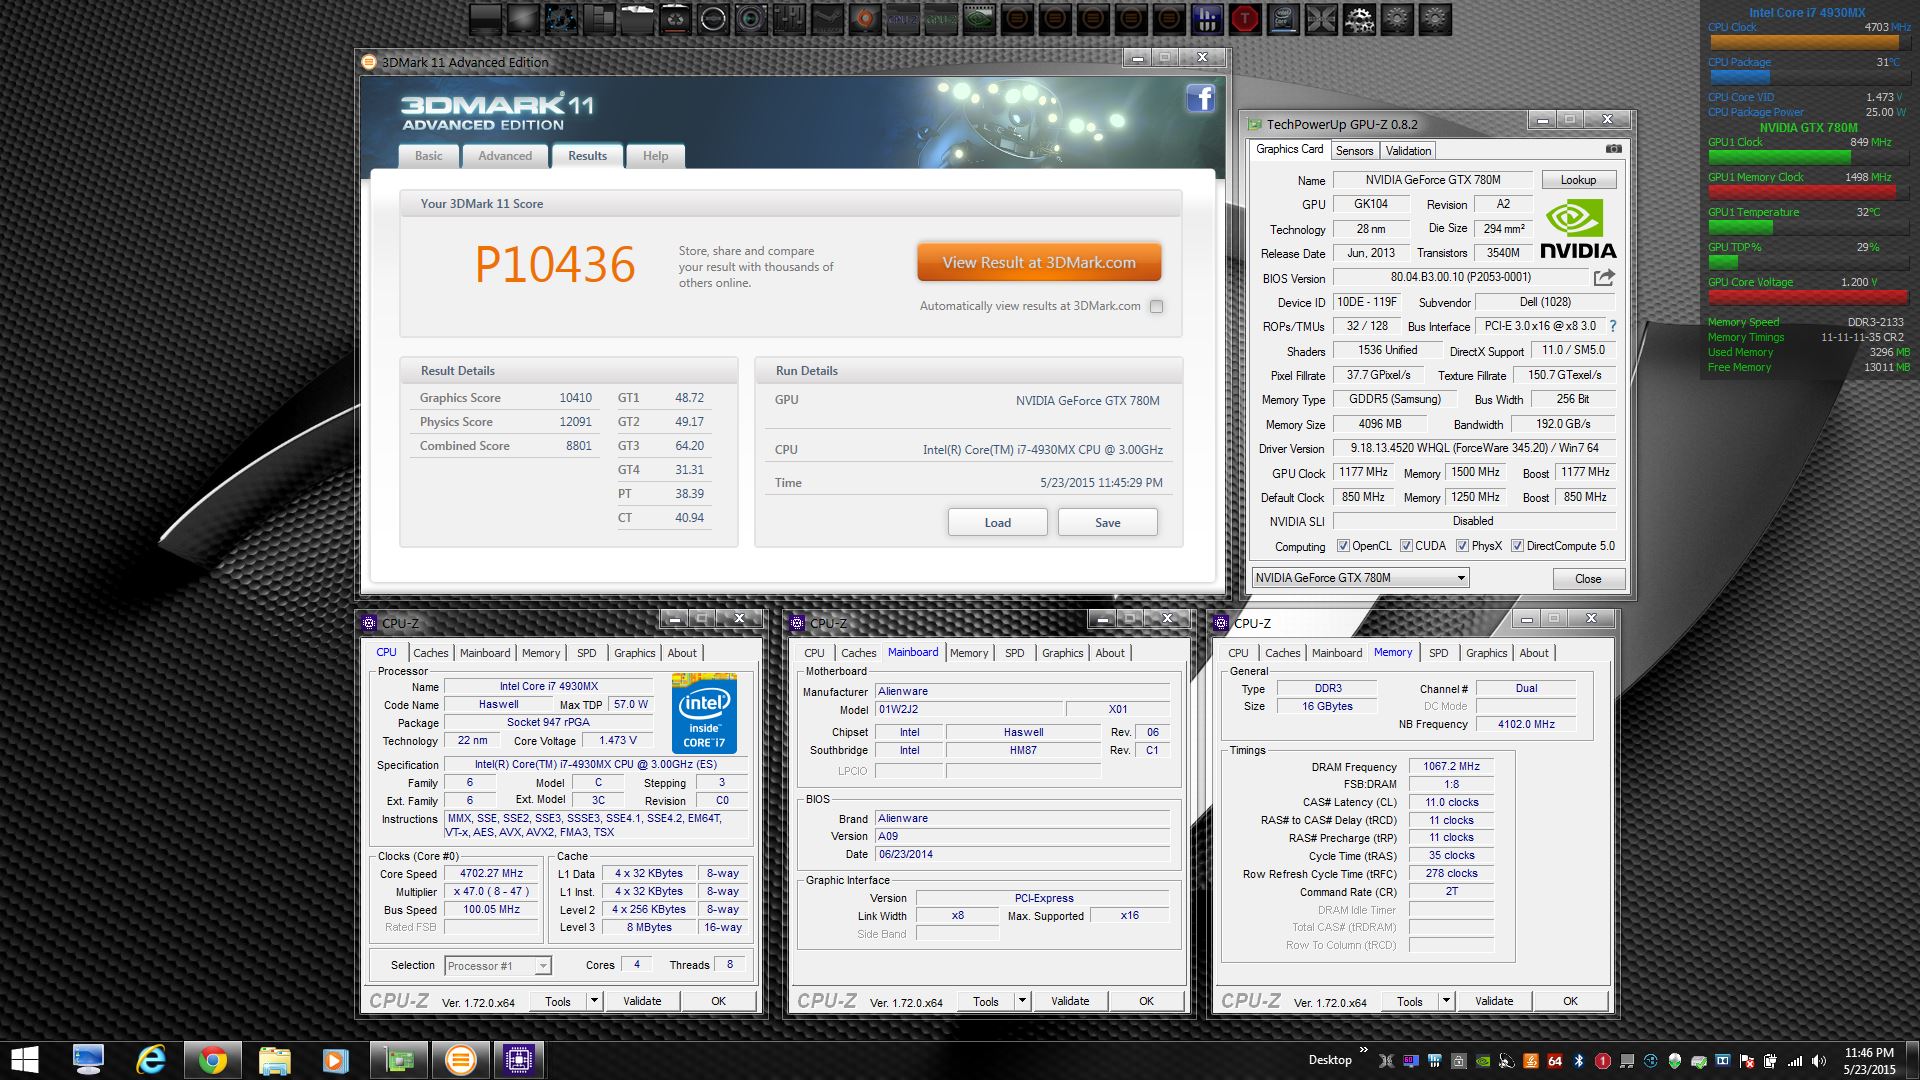Toggle the PhysX checkbox in GPU-Z
This screenshot has width=1920, height=1080.
[x=1462, y=546]
